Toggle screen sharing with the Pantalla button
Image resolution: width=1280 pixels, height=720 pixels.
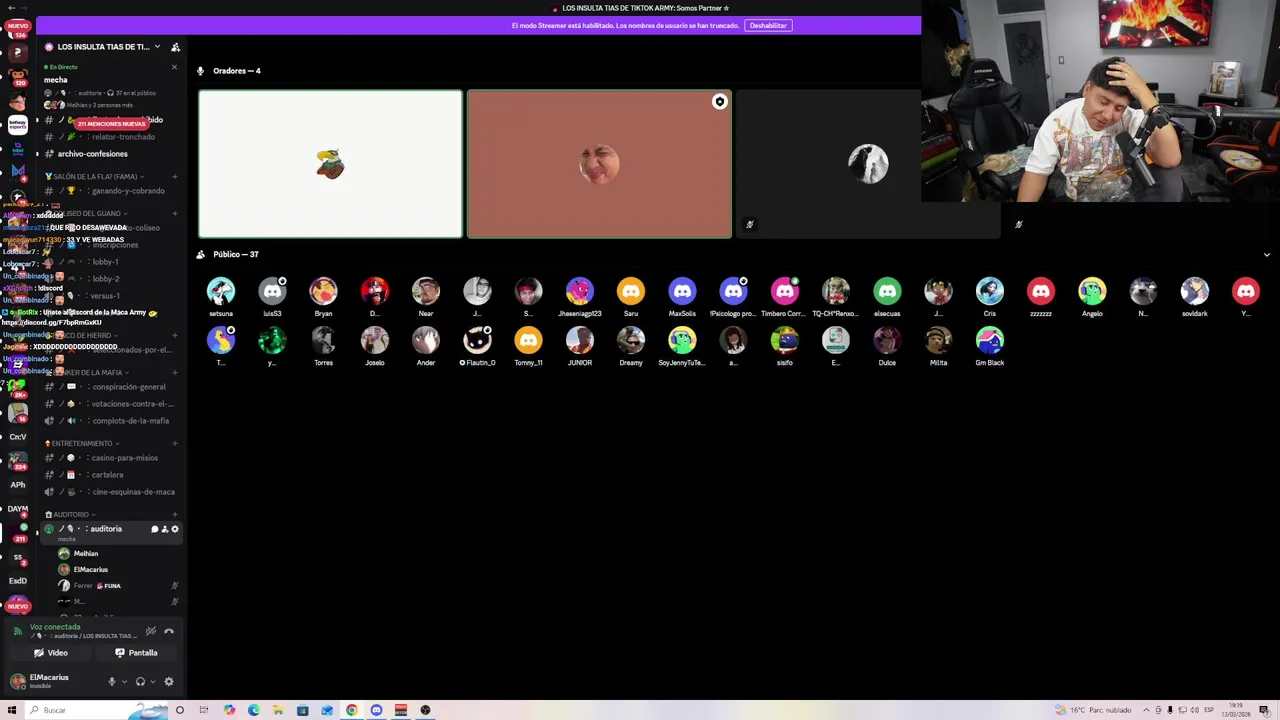[136, 653]
